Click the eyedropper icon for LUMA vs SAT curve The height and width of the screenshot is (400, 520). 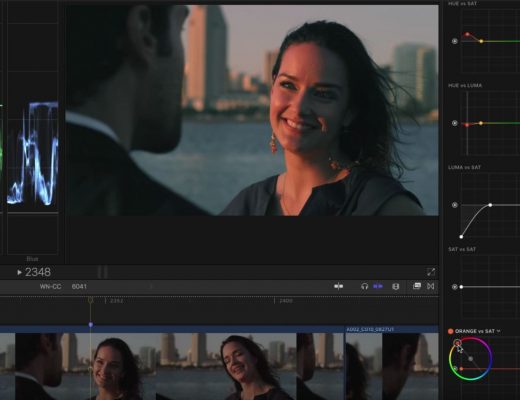click(x=455, y=205)
